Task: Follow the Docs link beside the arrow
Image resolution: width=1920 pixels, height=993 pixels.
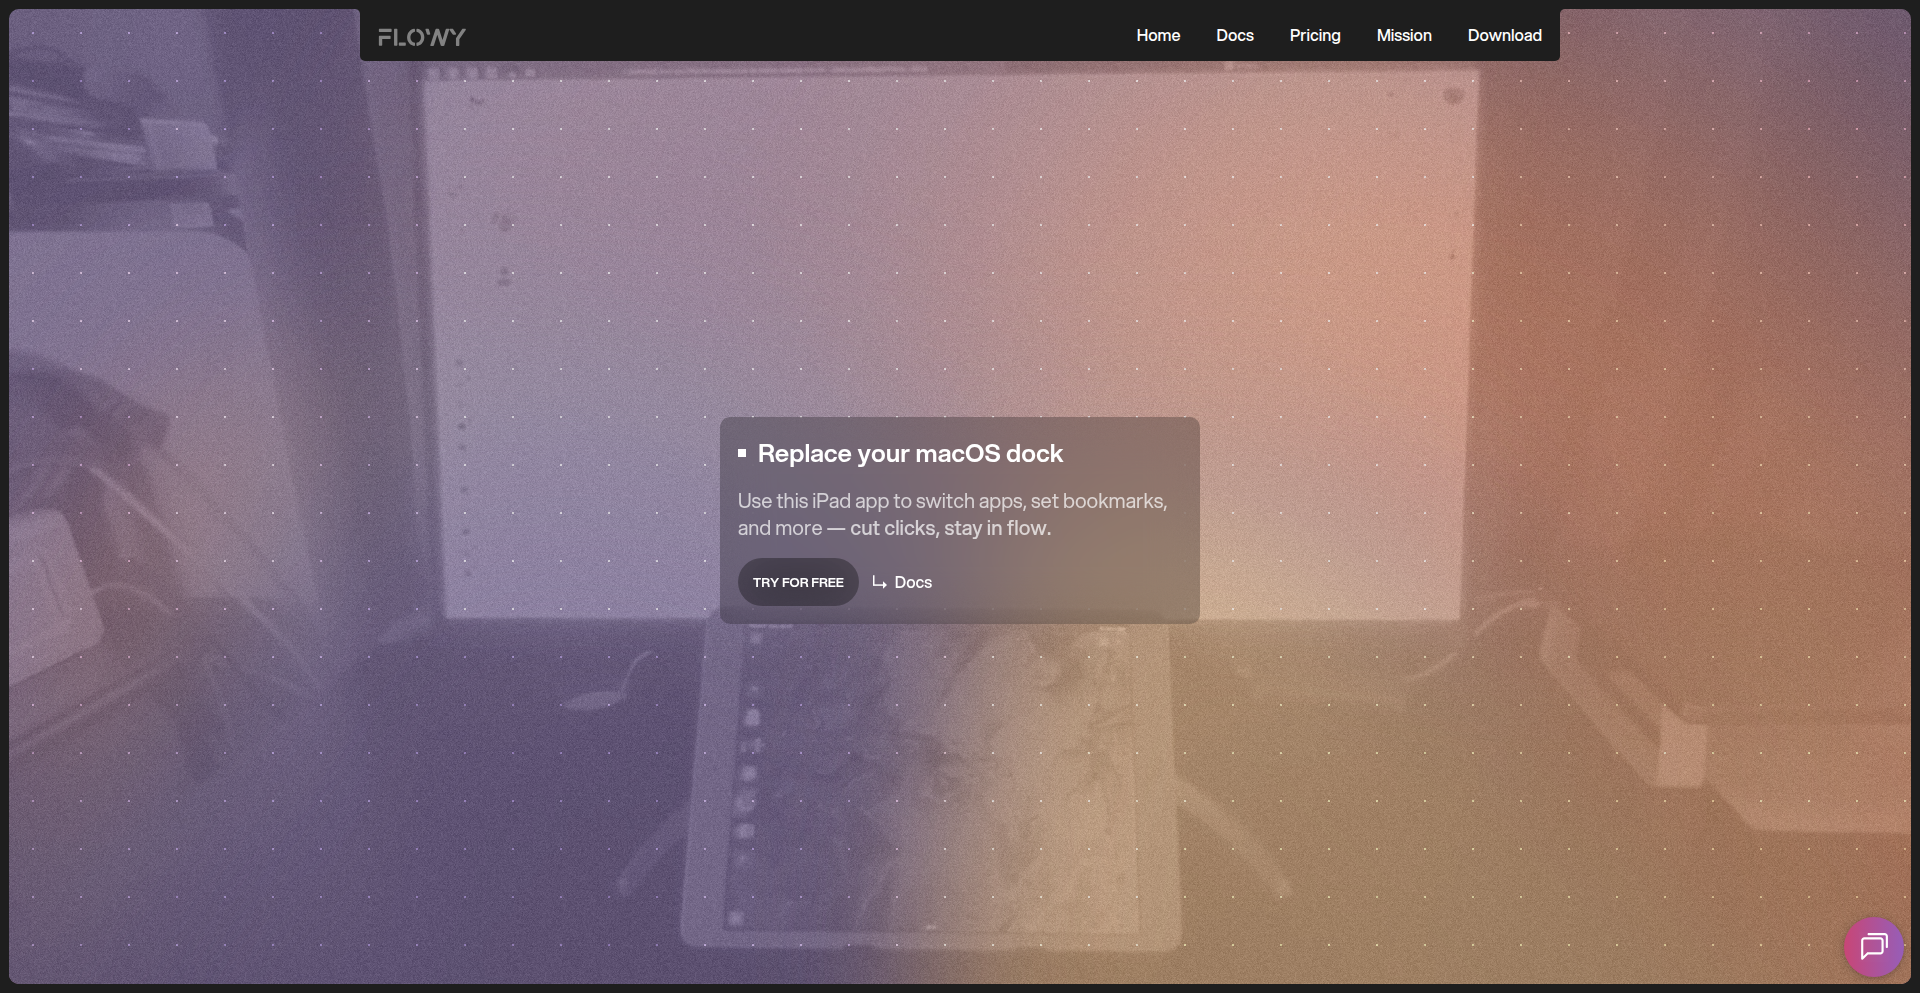Action: [x=902, y=582]
